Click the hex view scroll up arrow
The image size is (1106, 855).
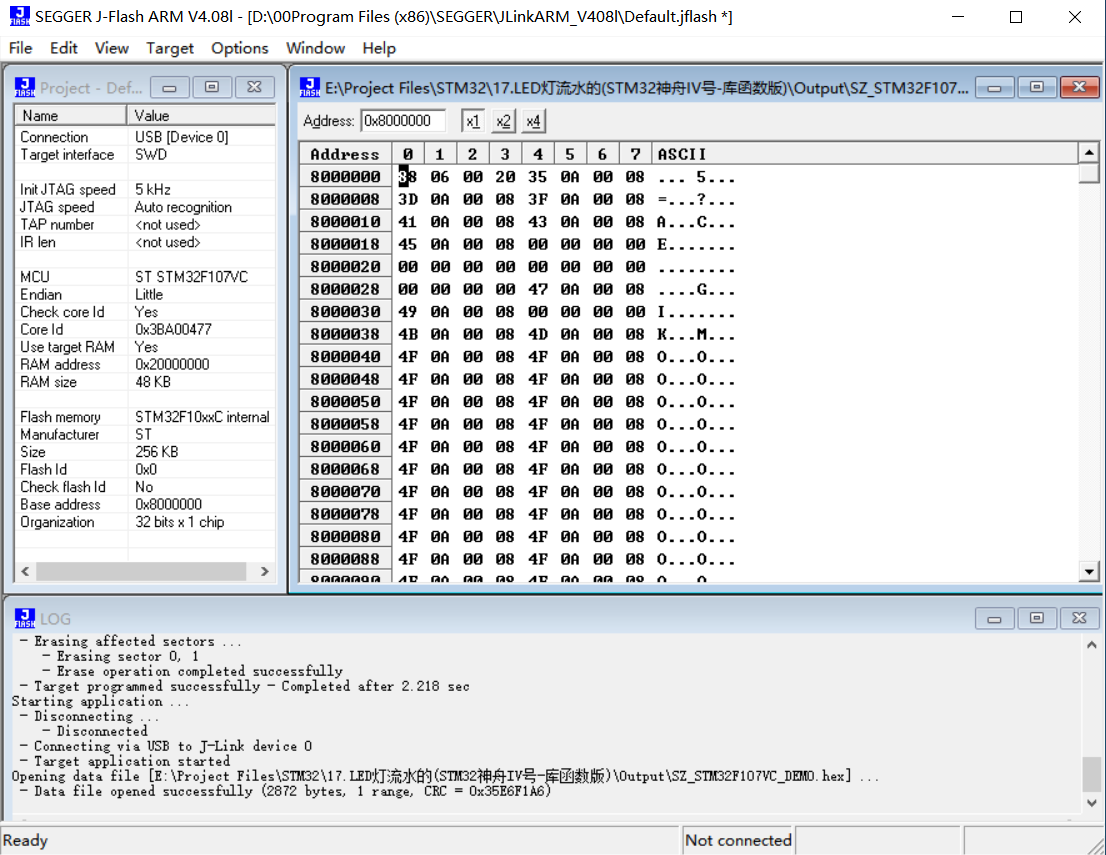[x=1089, y=152]
